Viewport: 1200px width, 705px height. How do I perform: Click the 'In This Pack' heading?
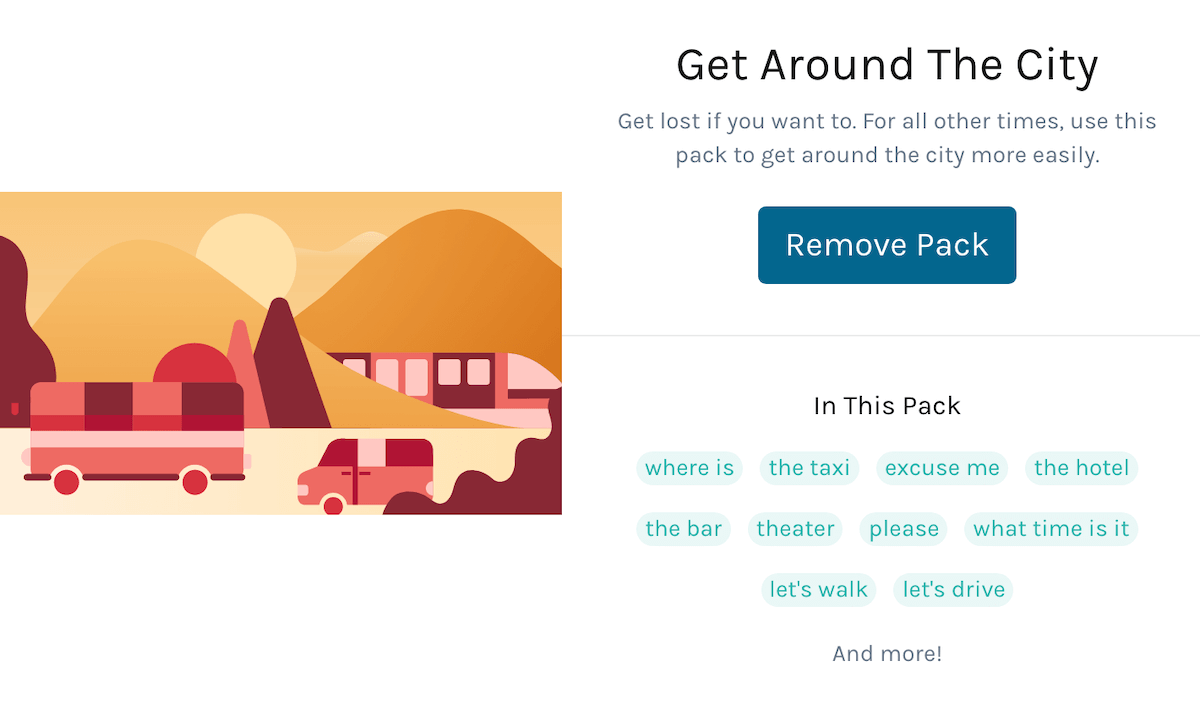click(886, 405)
